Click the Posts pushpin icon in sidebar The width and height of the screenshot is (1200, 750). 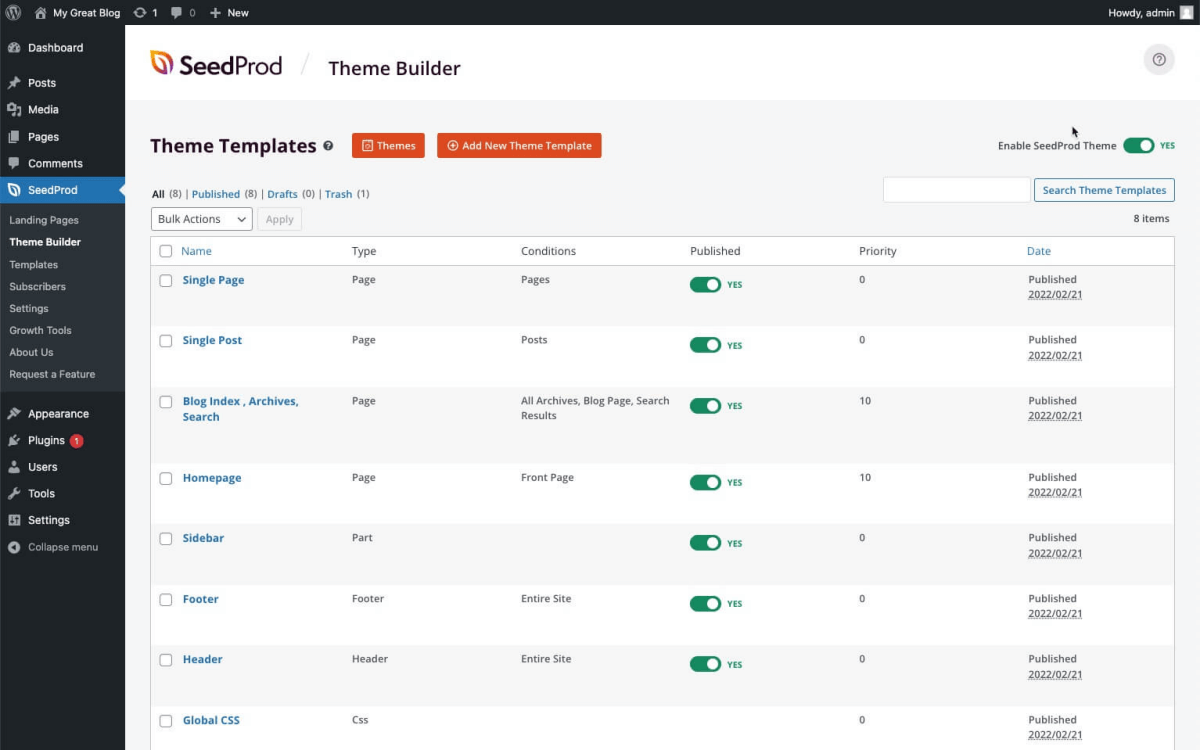click(17, 82)
